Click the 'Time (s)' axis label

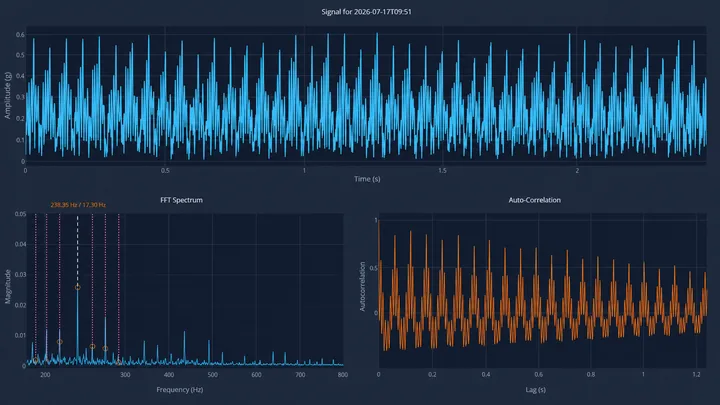[x=367, y=179]
